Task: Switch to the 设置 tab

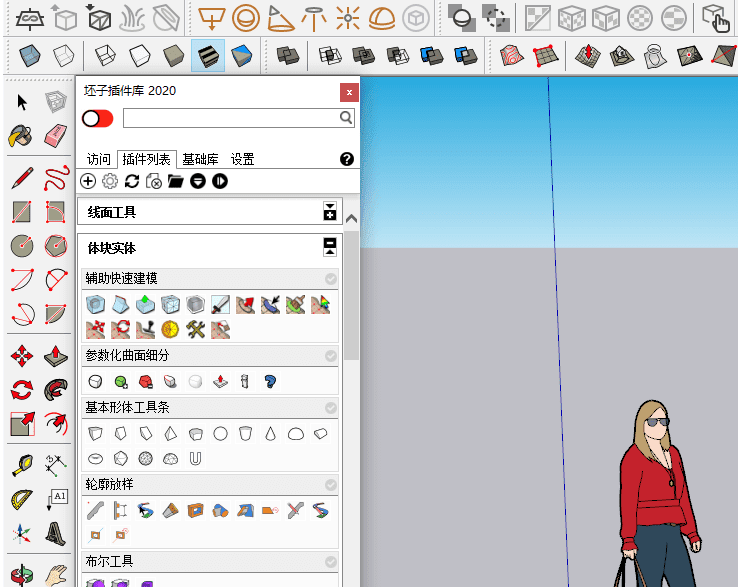Action: 242,159
